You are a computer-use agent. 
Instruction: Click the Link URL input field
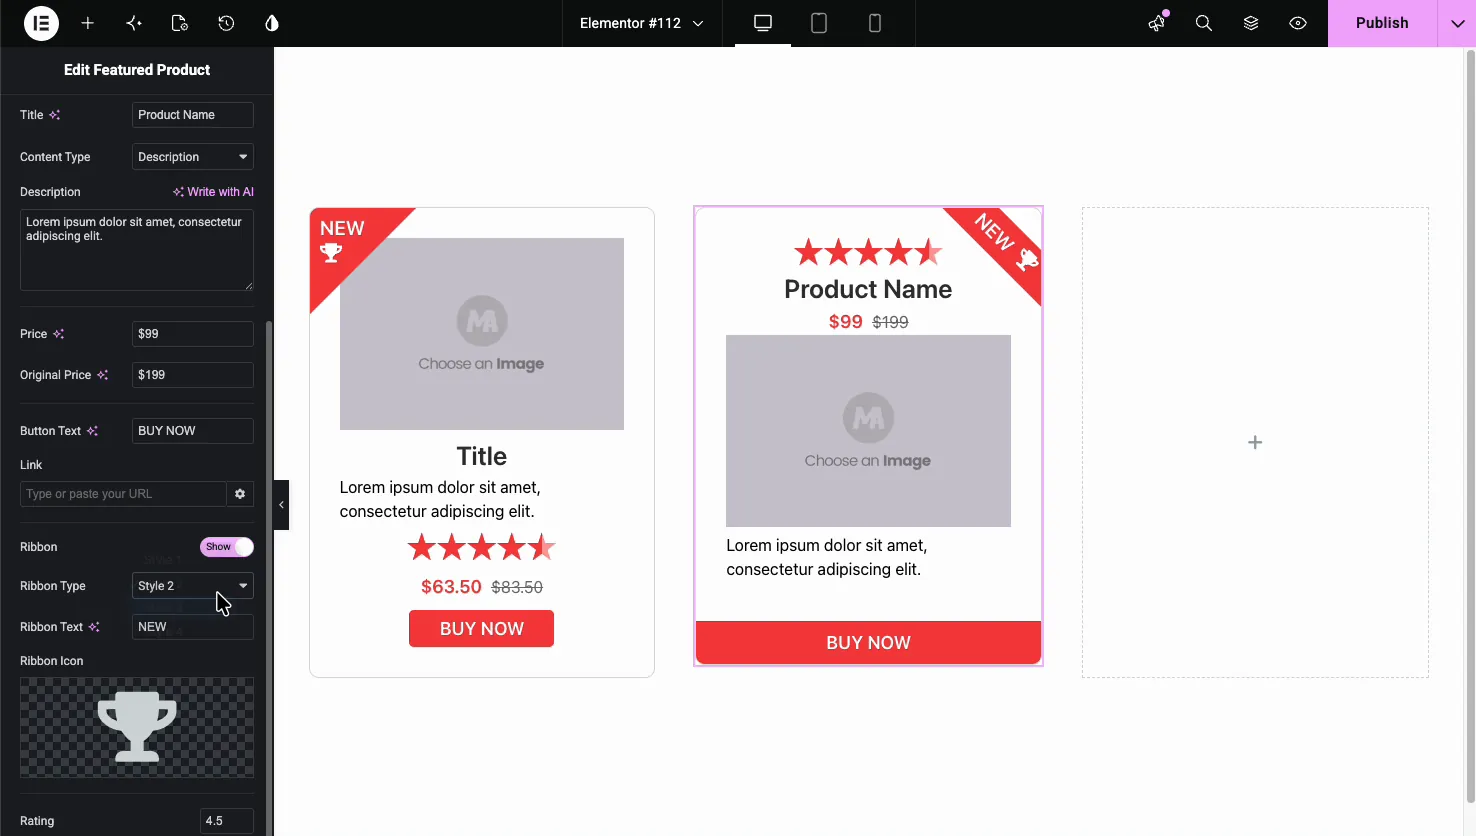123,494
